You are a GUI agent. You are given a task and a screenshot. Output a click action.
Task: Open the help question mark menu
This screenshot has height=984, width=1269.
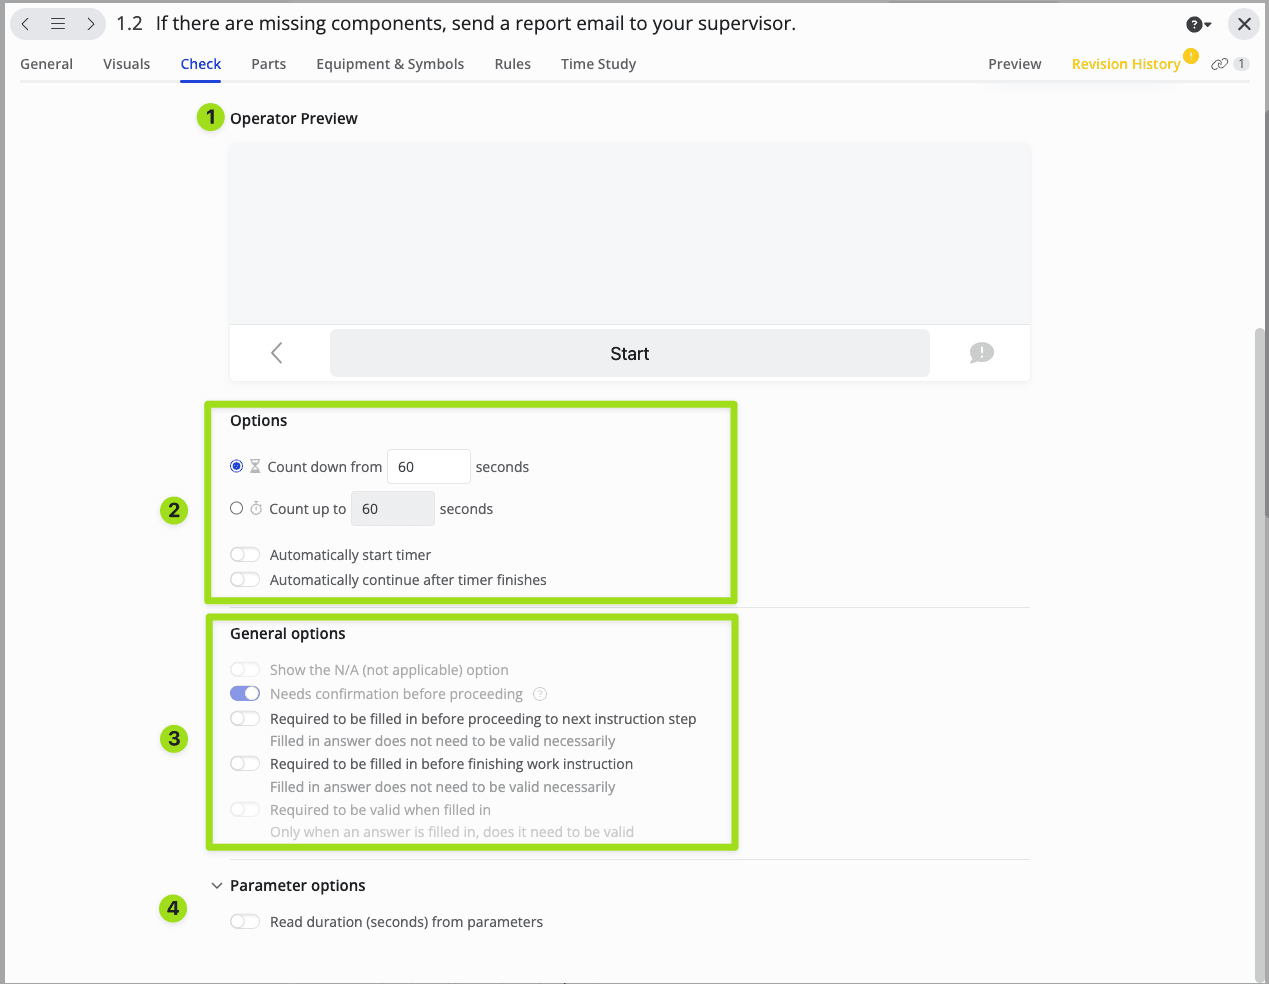click(x=1197, y=24)
